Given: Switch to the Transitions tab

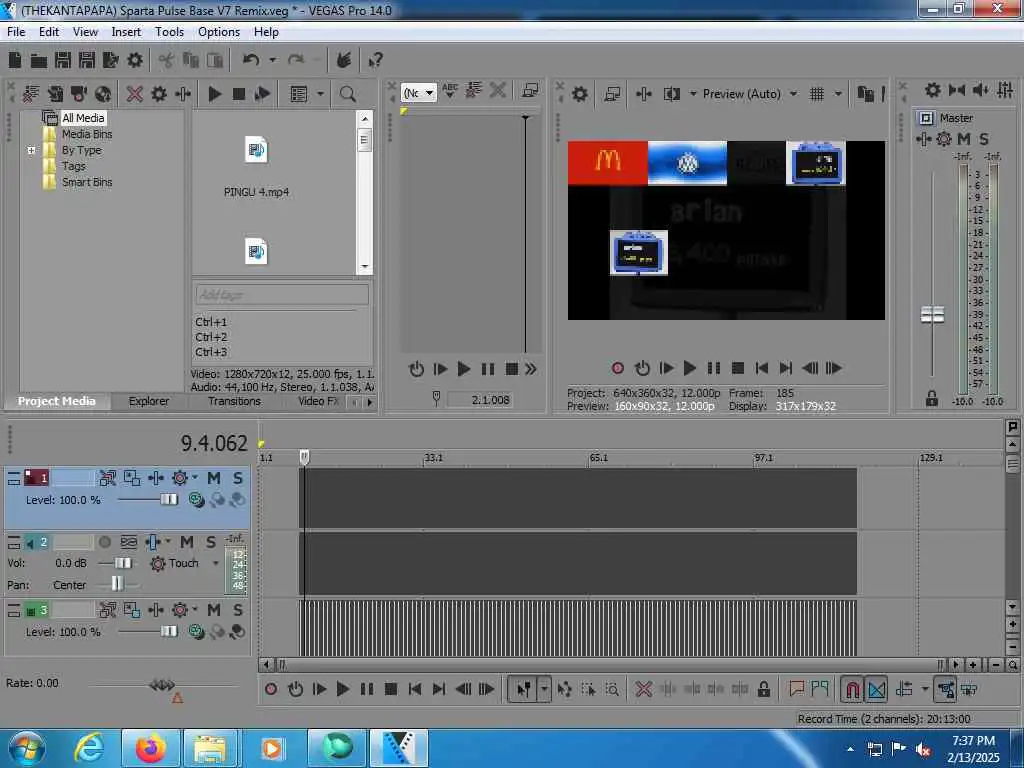Looking at the screenshot, I should pyautogui.click(x=234, y=401).
